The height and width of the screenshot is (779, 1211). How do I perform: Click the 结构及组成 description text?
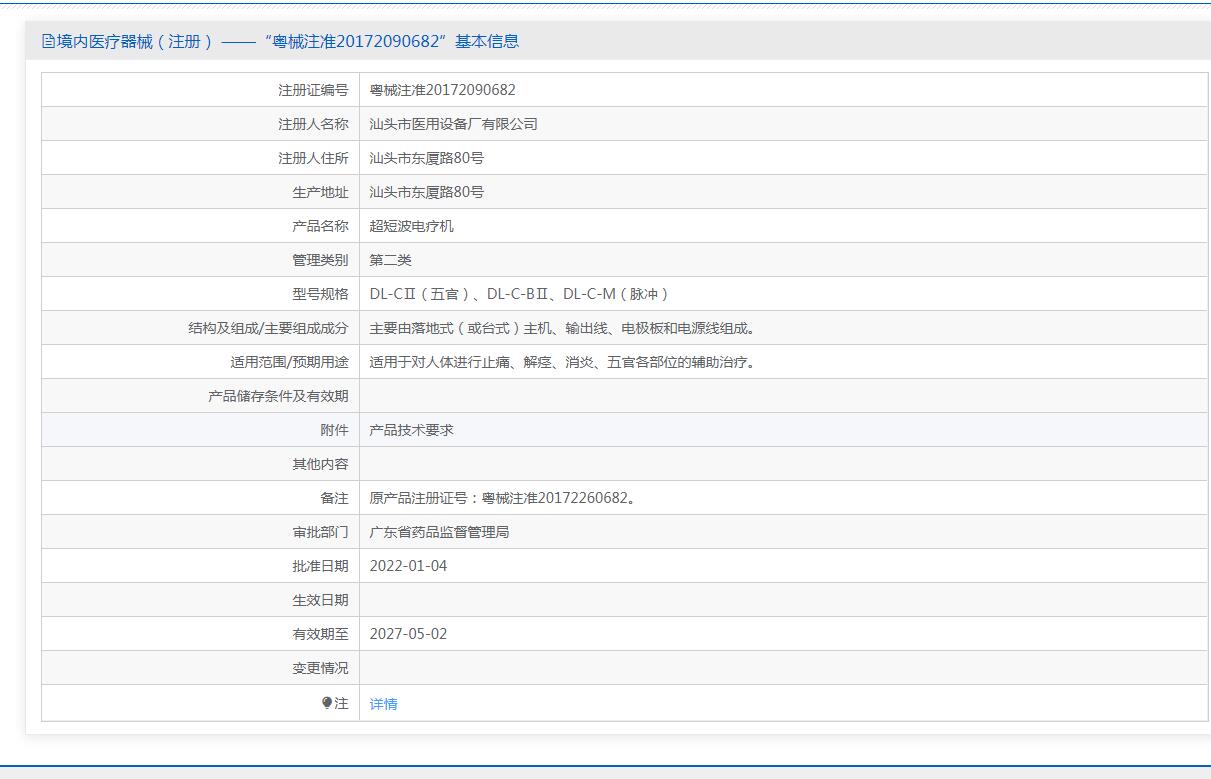(x=561, y=328)
